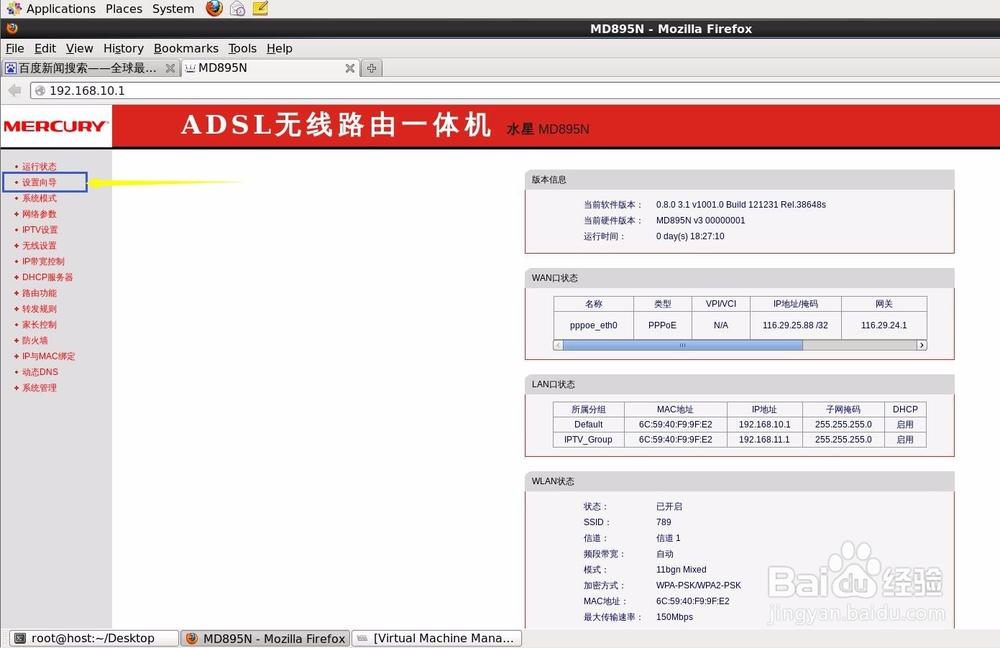Click LAN IP address 192.168.10.1
This screenshot has width=1000, height=648.
(764, 425)
